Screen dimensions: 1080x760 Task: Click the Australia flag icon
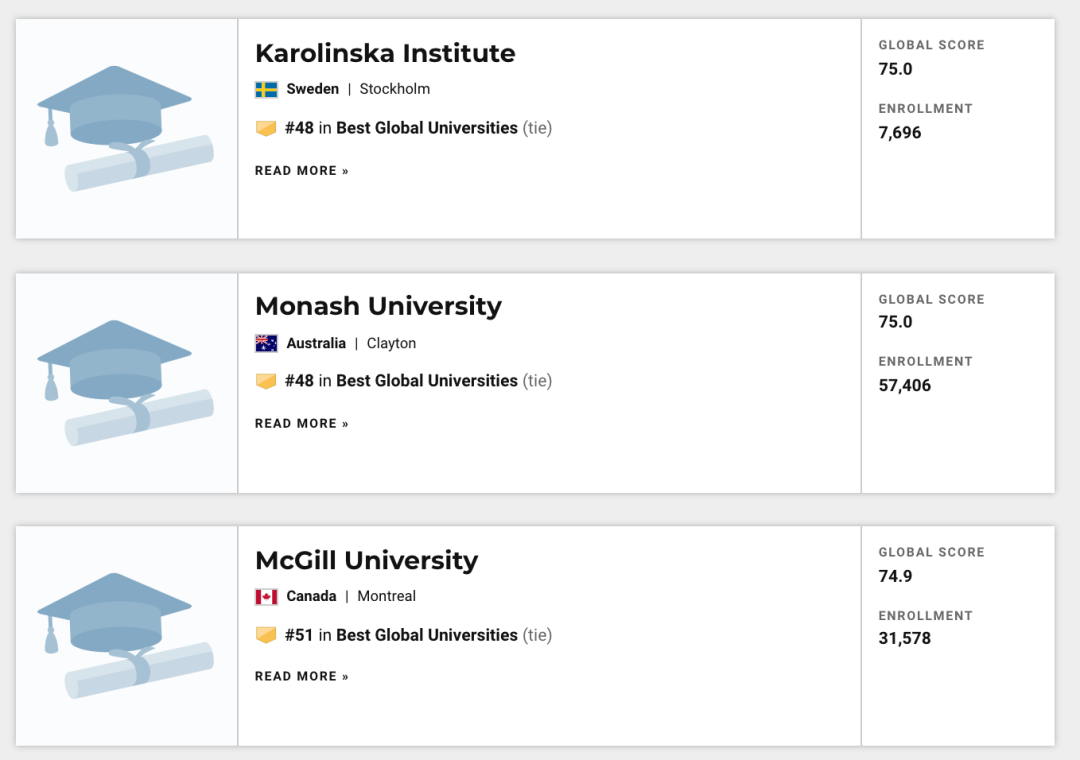tap(266, 343)
